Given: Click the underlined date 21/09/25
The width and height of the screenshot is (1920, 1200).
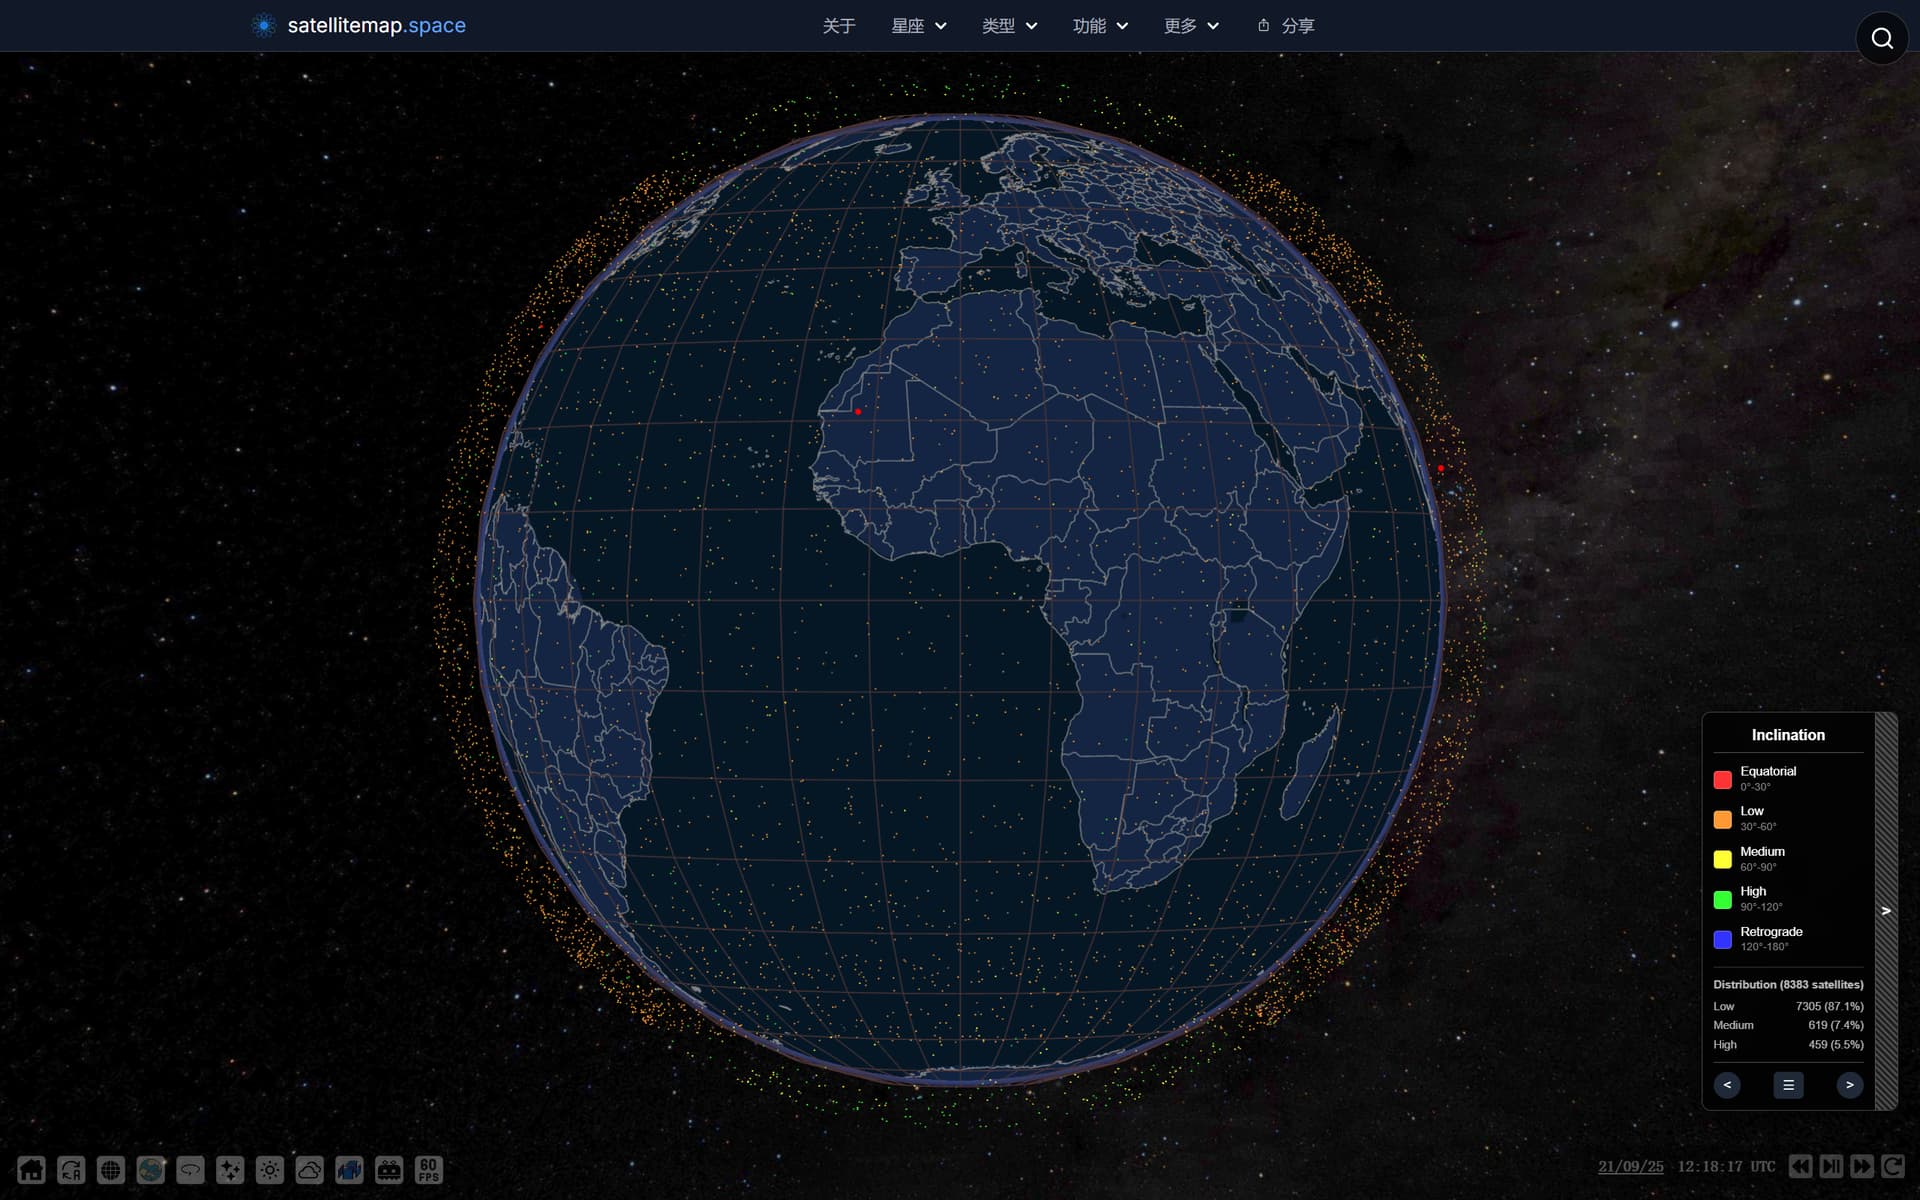Looking at the screenshot, I should pos(1630,1166).
